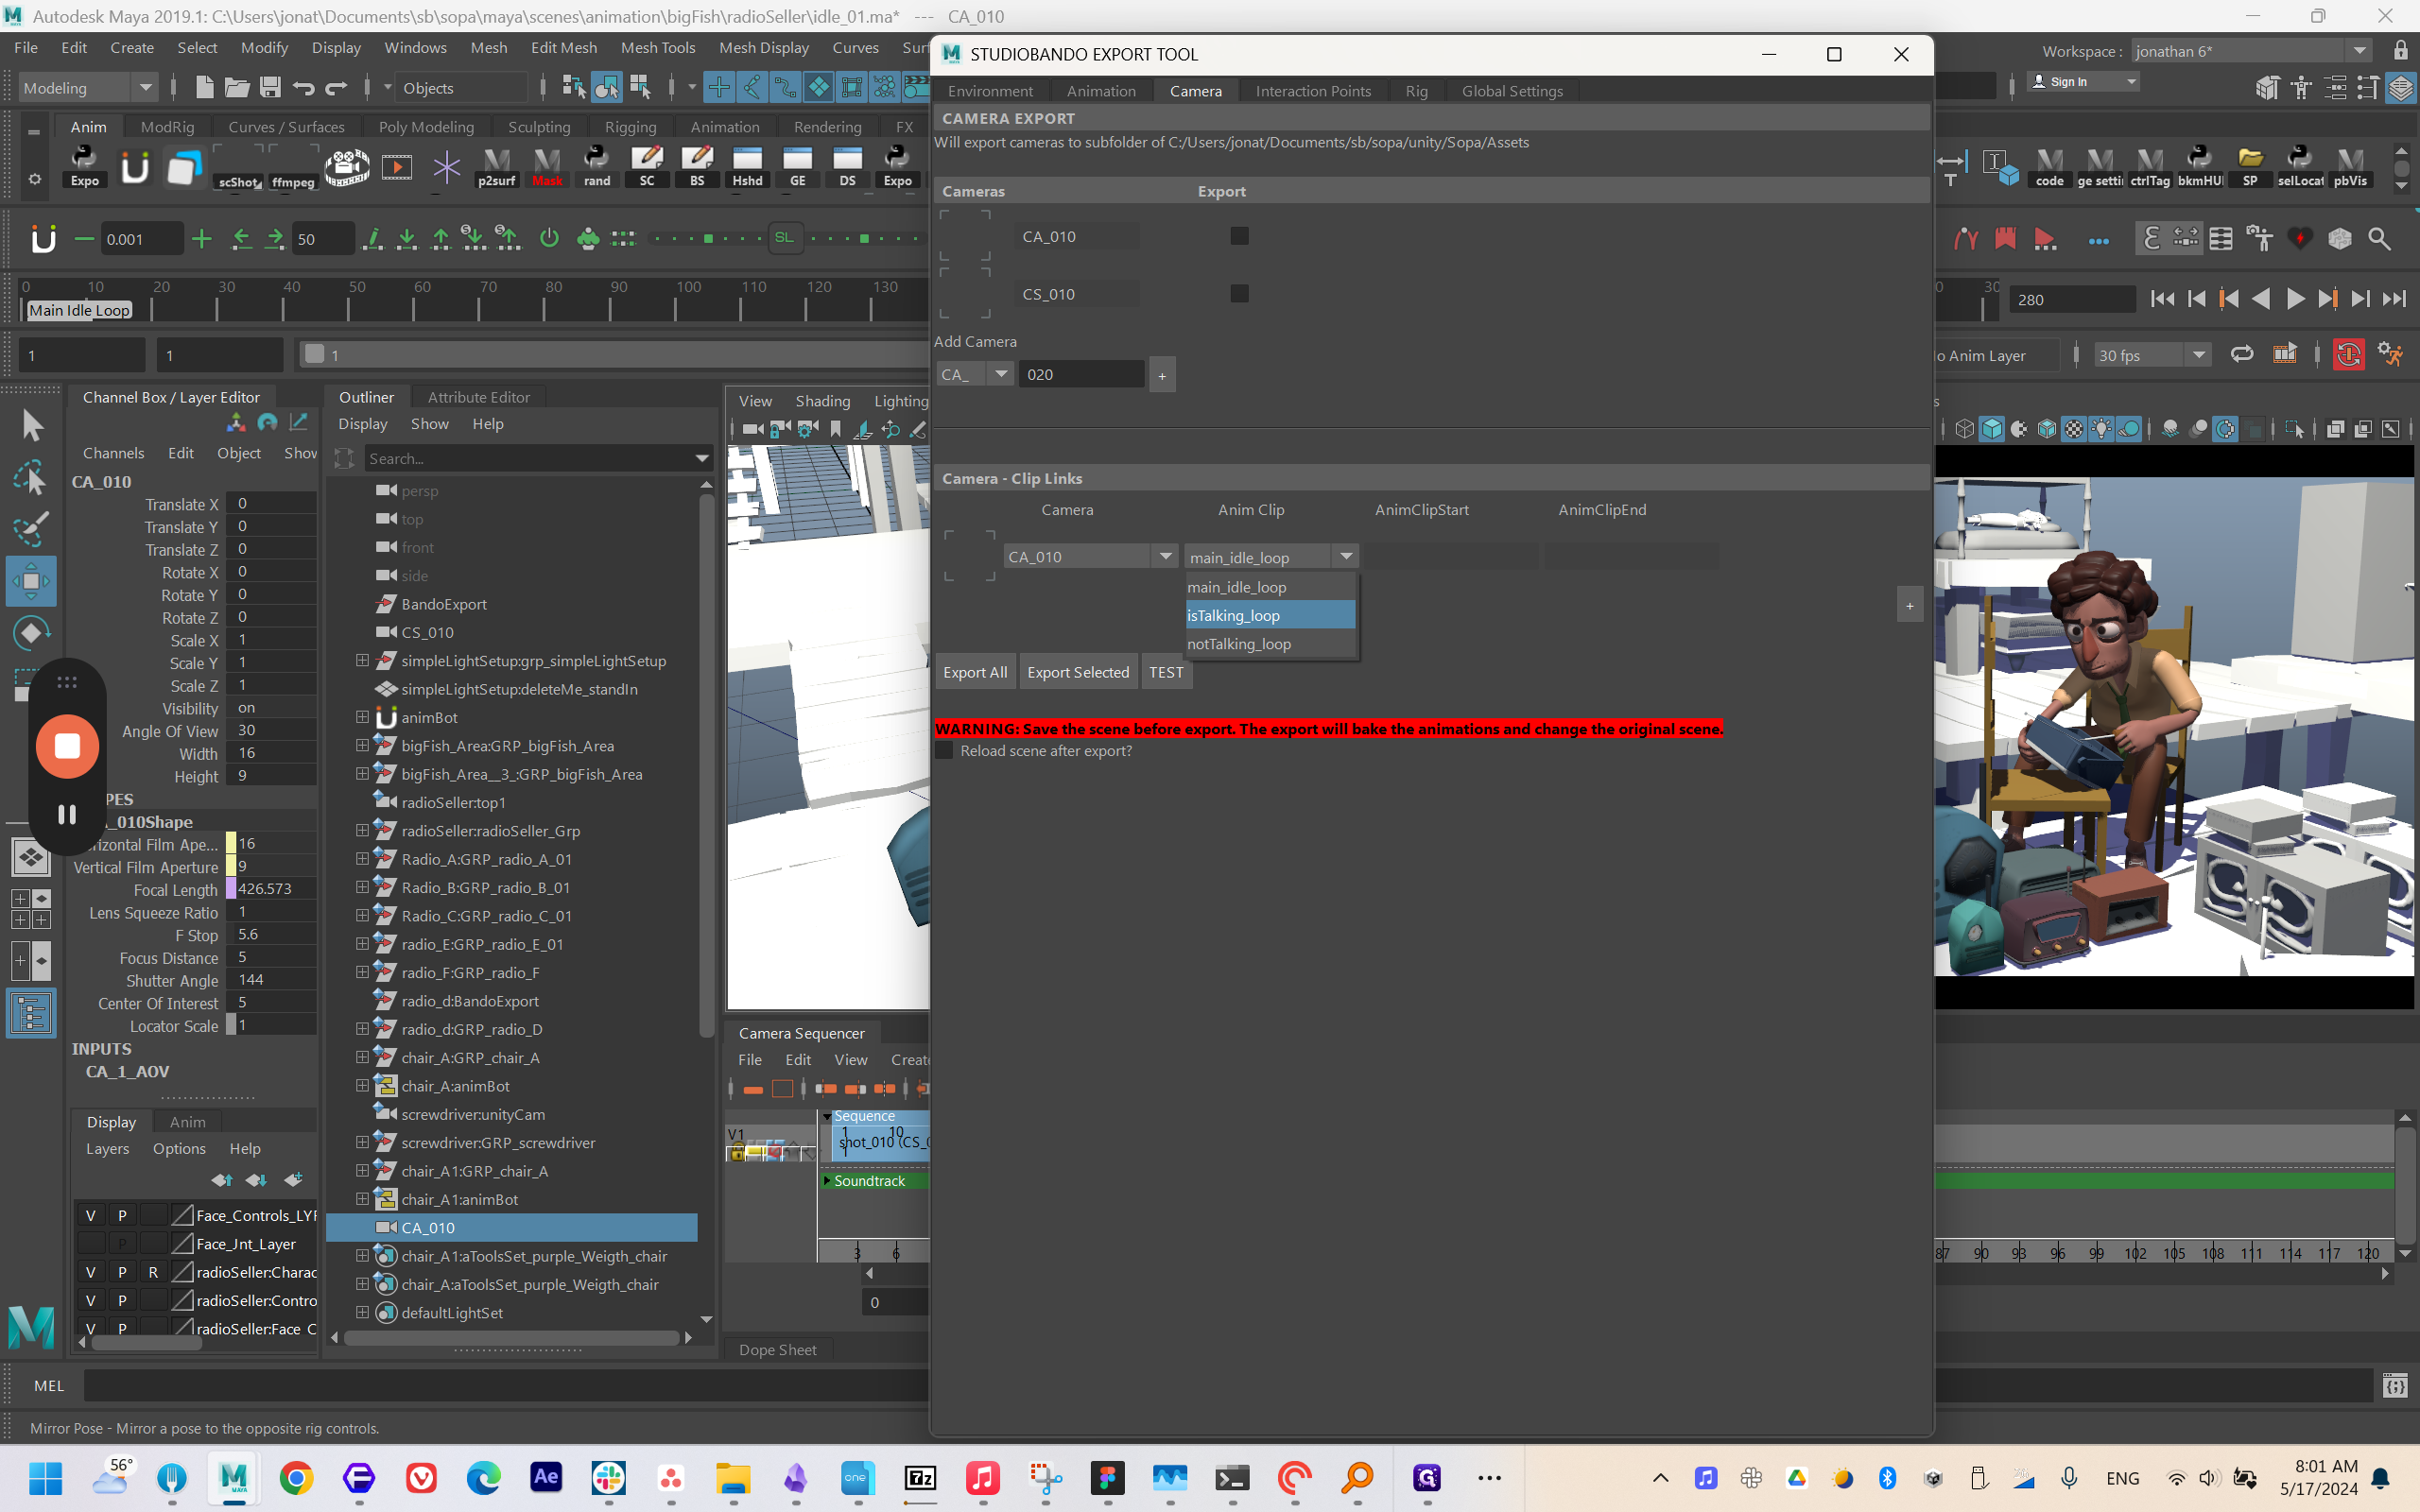
Task: Click the SC shelf icon
Action: coord(646,165)
